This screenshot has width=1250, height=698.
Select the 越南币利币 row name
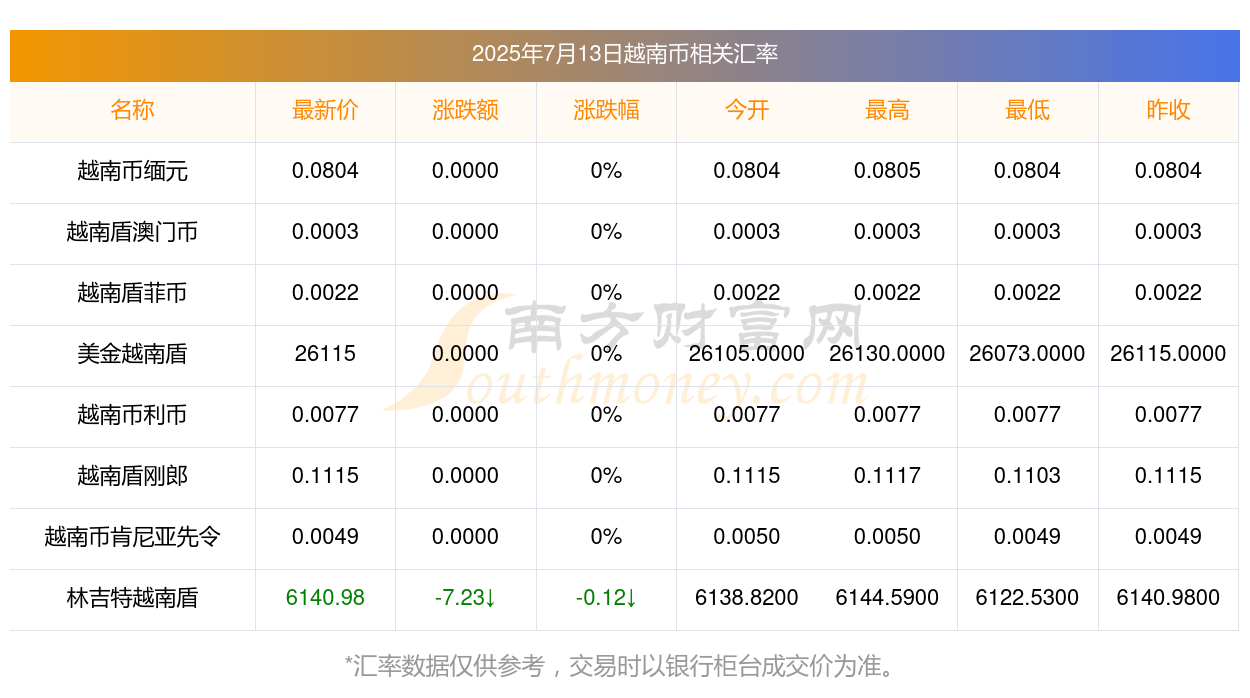click(132, 415)
